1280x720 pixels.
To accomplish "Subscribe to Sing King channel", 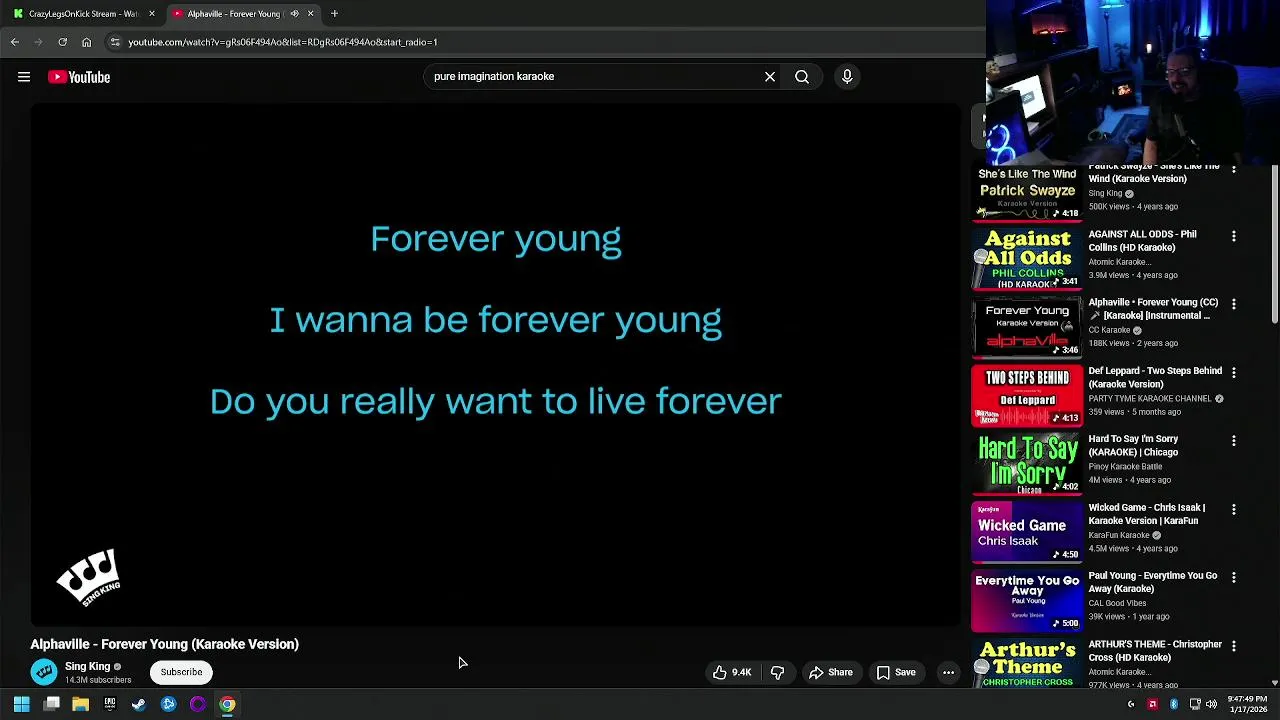I will pyautogui.click(x=181, y=672).
